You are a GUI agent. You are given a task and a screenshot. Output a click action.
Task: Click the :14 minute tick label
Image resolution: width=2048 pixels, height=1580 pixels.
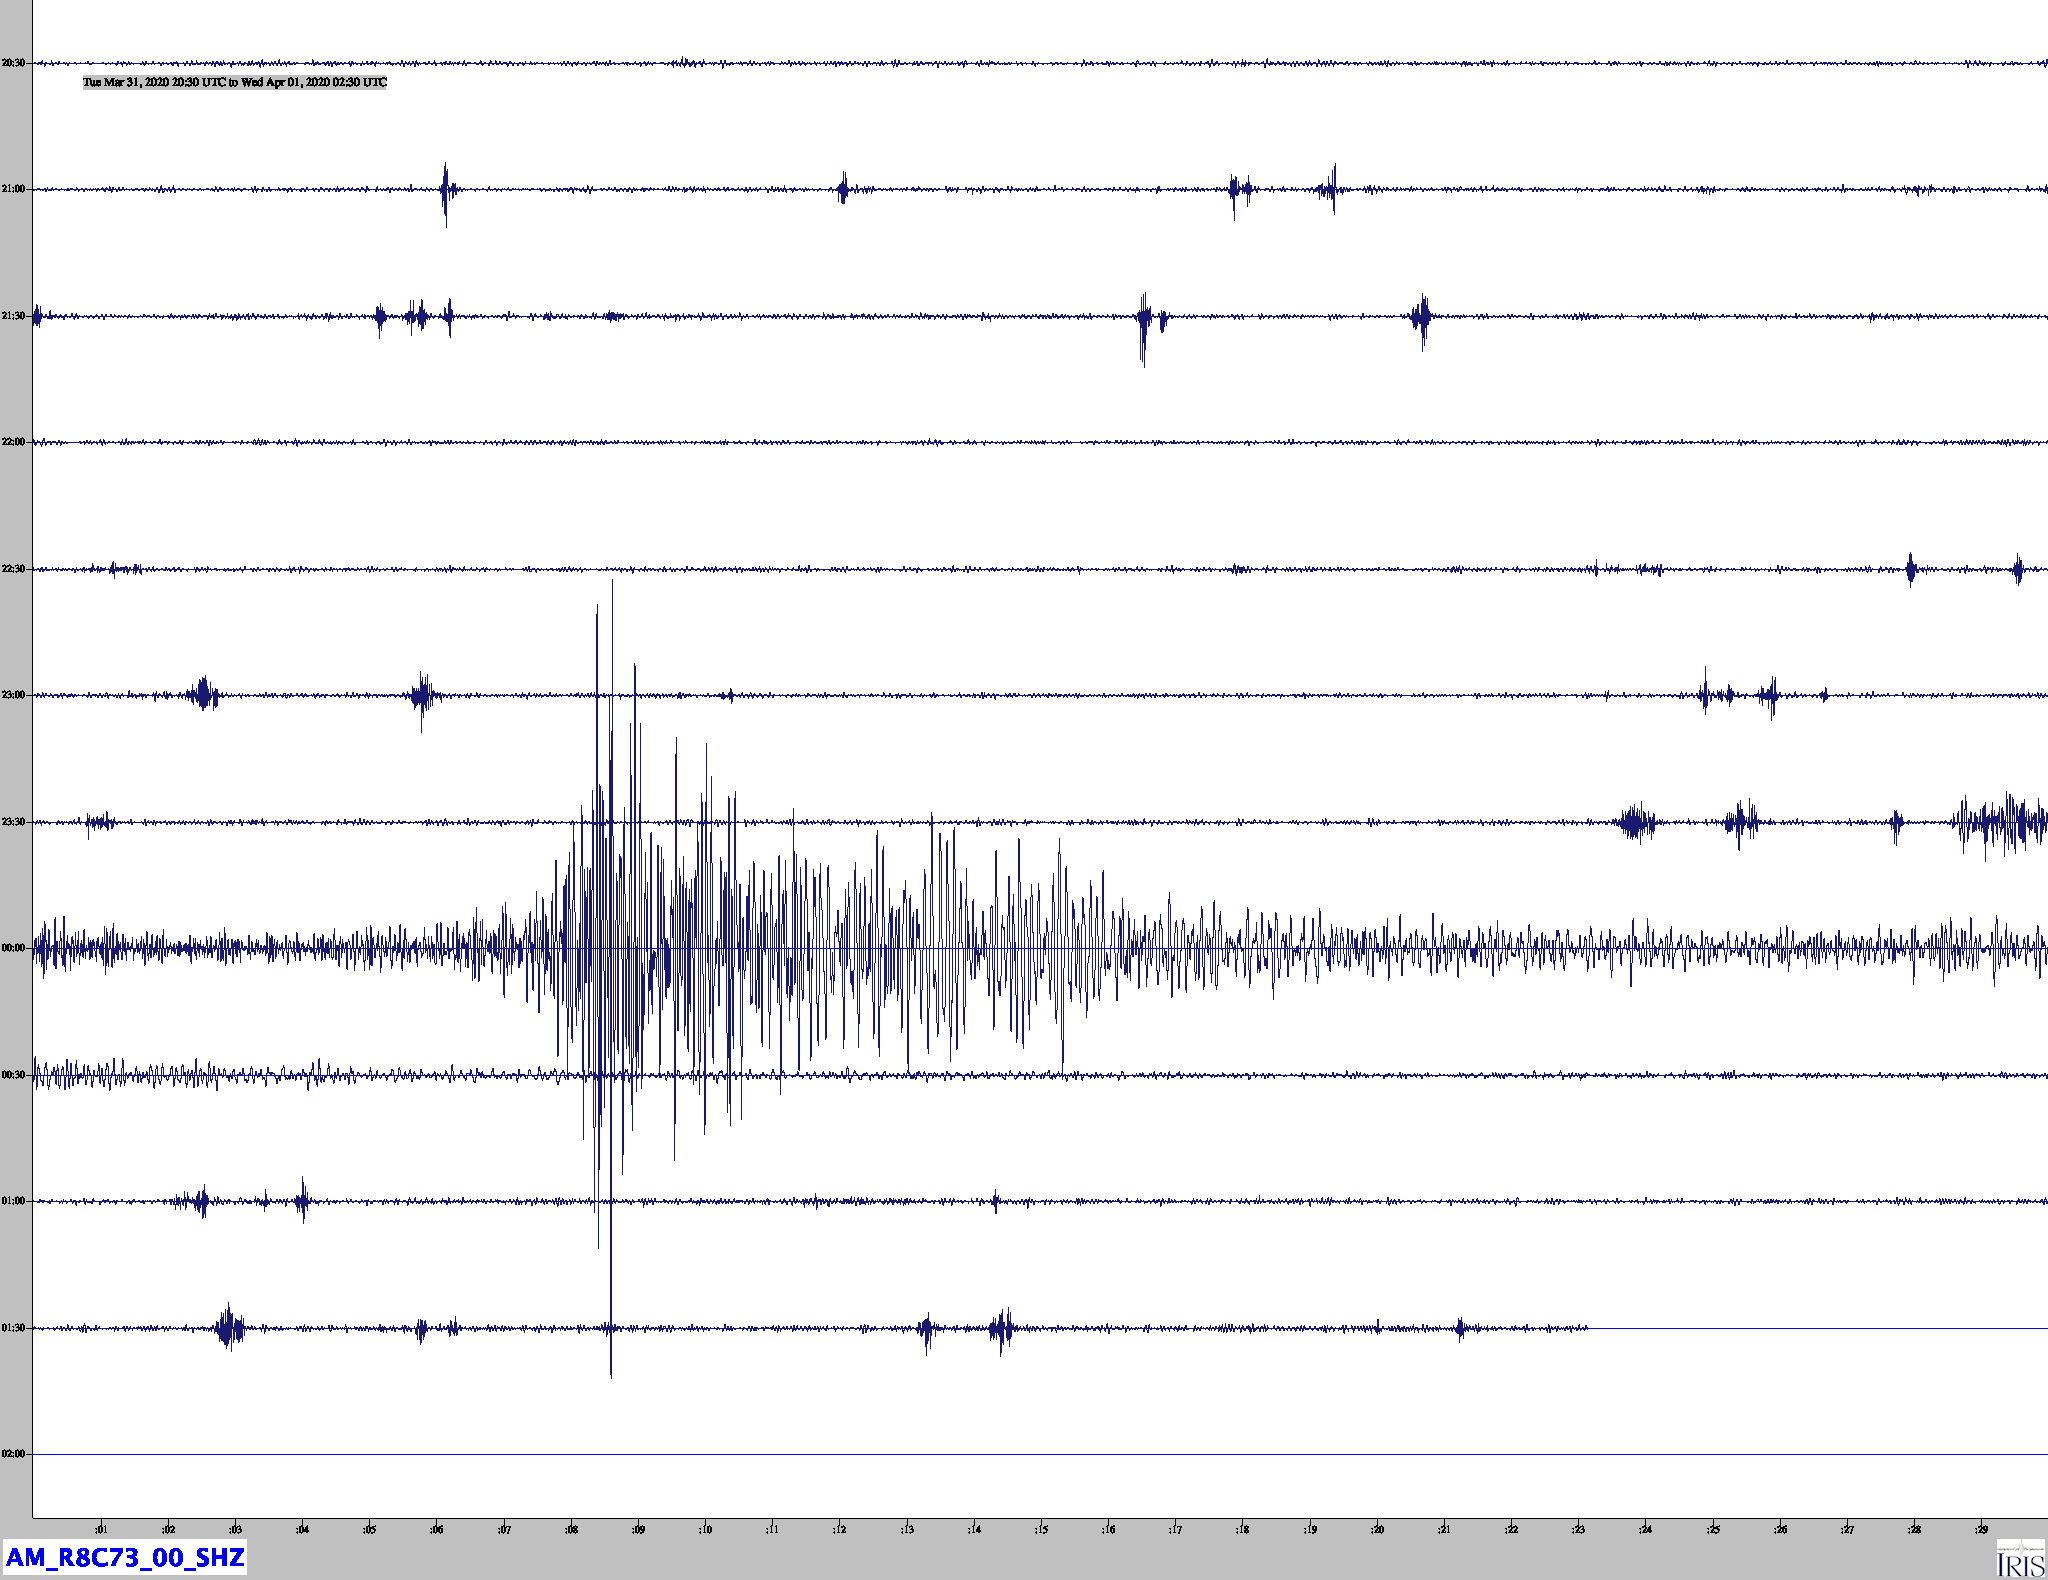pyautogui.click(x=974, y=1529)
